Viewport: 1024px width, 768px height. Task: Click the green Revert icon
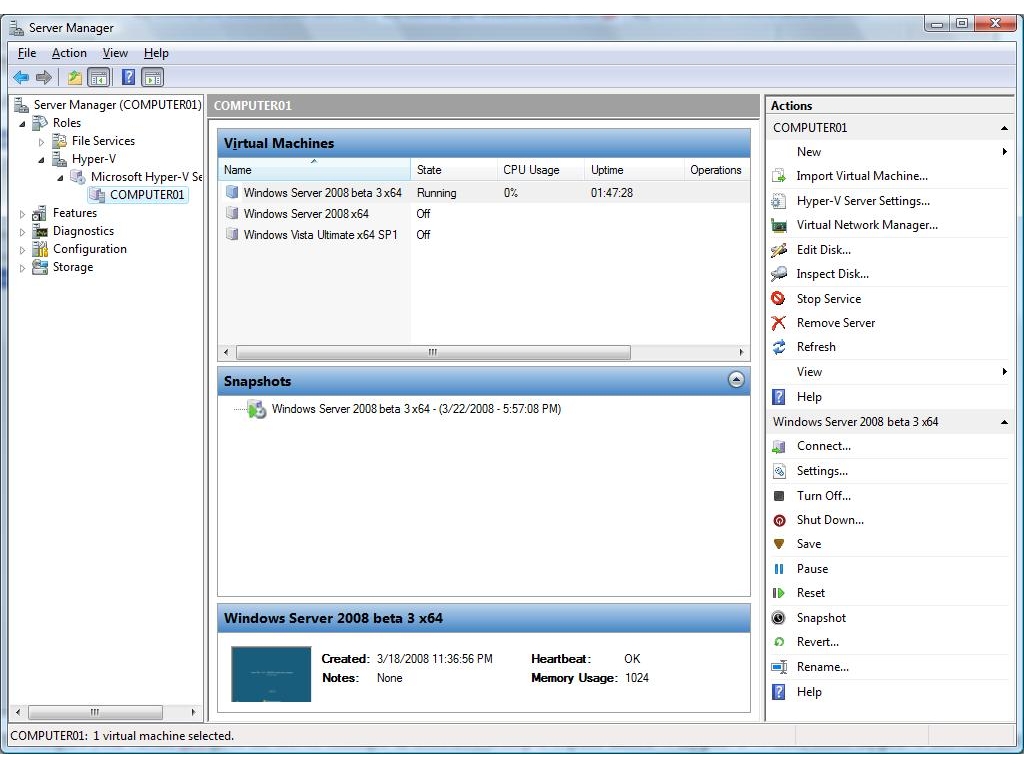coord(778,642)
